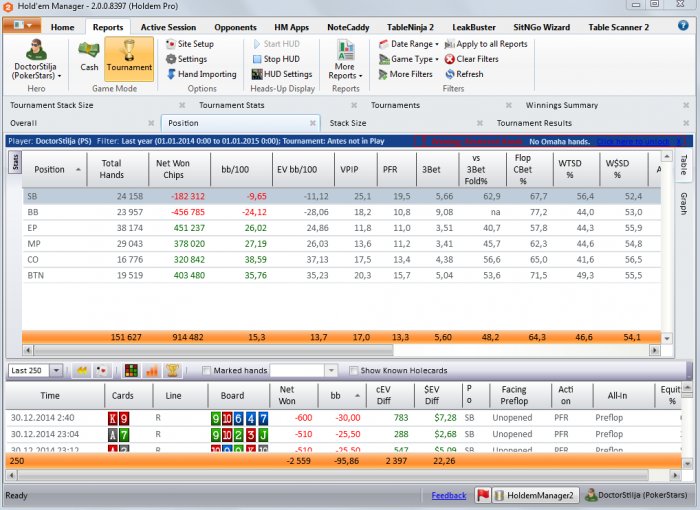700x510 pixels.
Task: Click the Feedback link
Action: point(449,495)
